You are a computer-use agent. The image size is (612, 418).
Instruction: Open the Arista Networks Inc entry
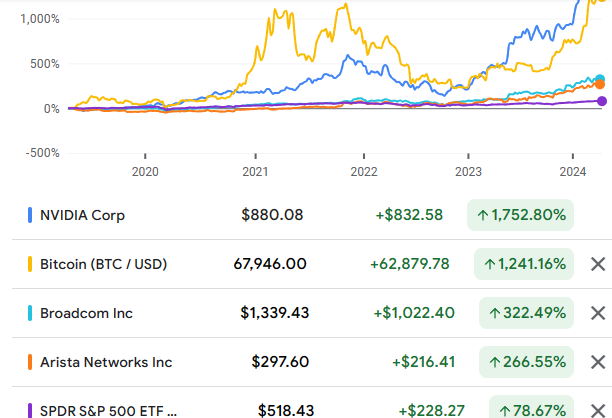tap(106, 362)
